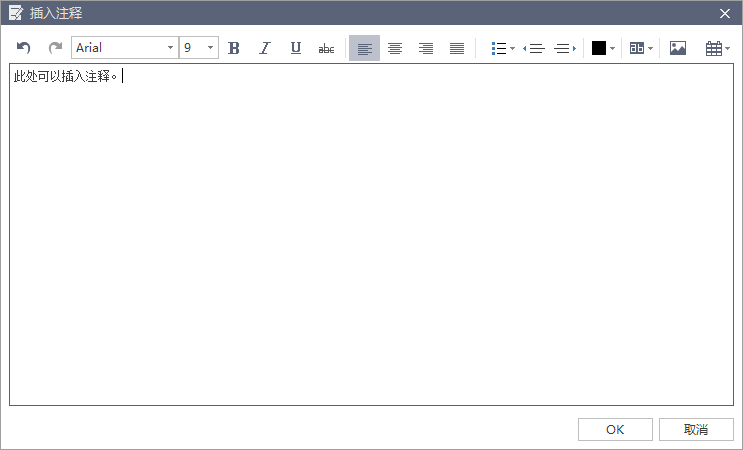Click the black font color swatch
Image resolution: width=743 pixels, height=450 pixels.
point(599,48)
